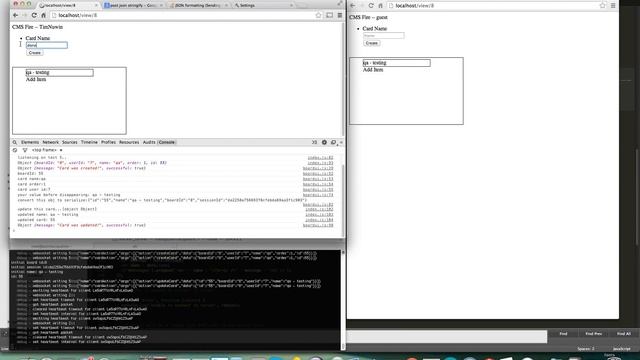Screen dimensions: 640x360
Task: Click the panel icon beside the left window's star
Action: pyautogui.click(x=329, y=15)
